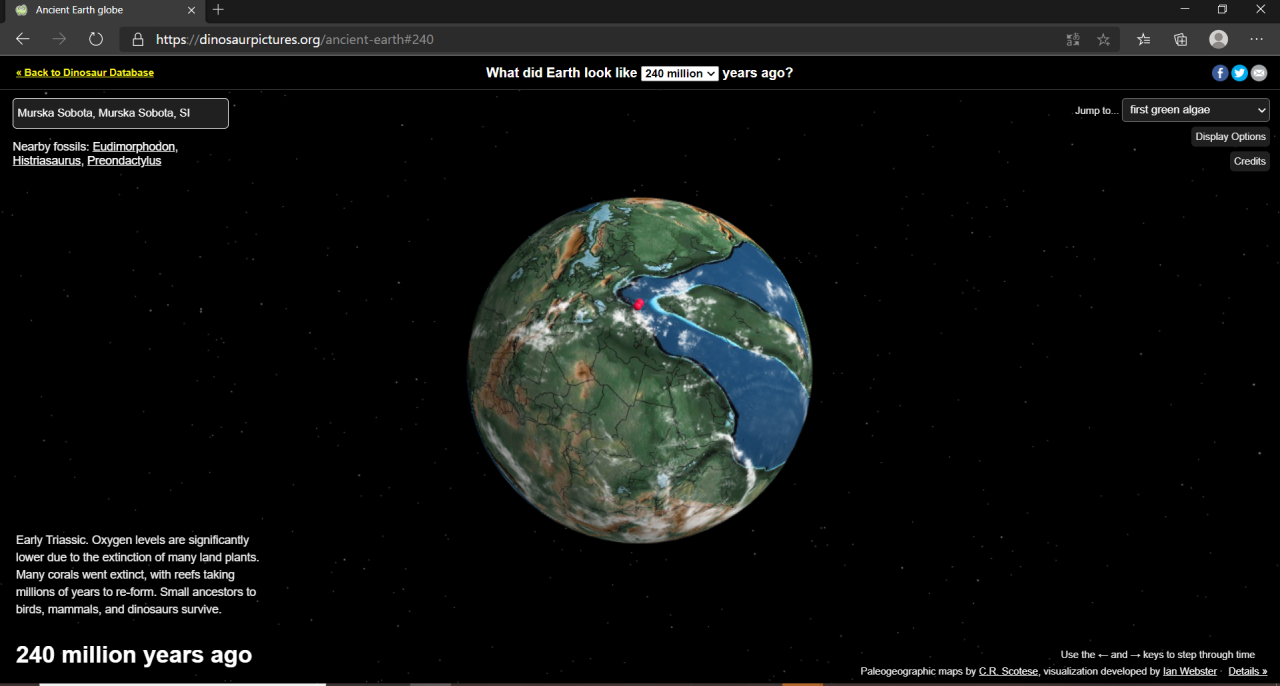The width and height of the screenshot is (1280, 686).
Task: Open a new browser tab
Action: 218,10
